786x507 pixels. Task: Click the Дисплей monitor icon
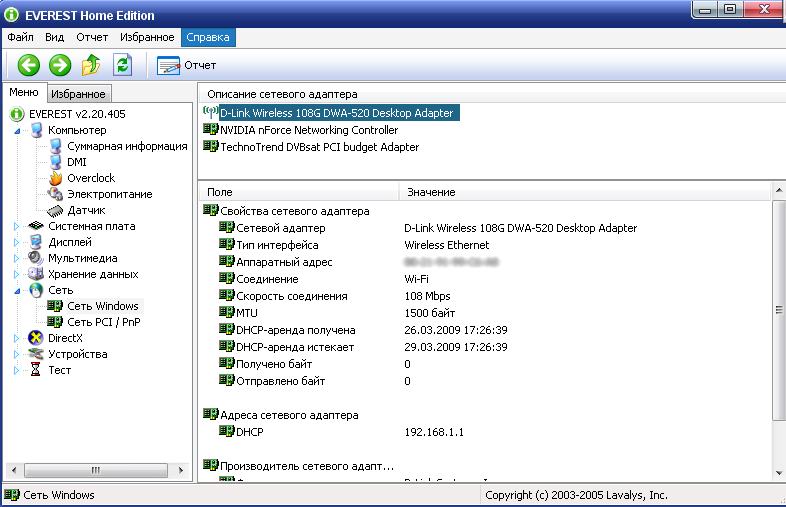tap(36, 242)
